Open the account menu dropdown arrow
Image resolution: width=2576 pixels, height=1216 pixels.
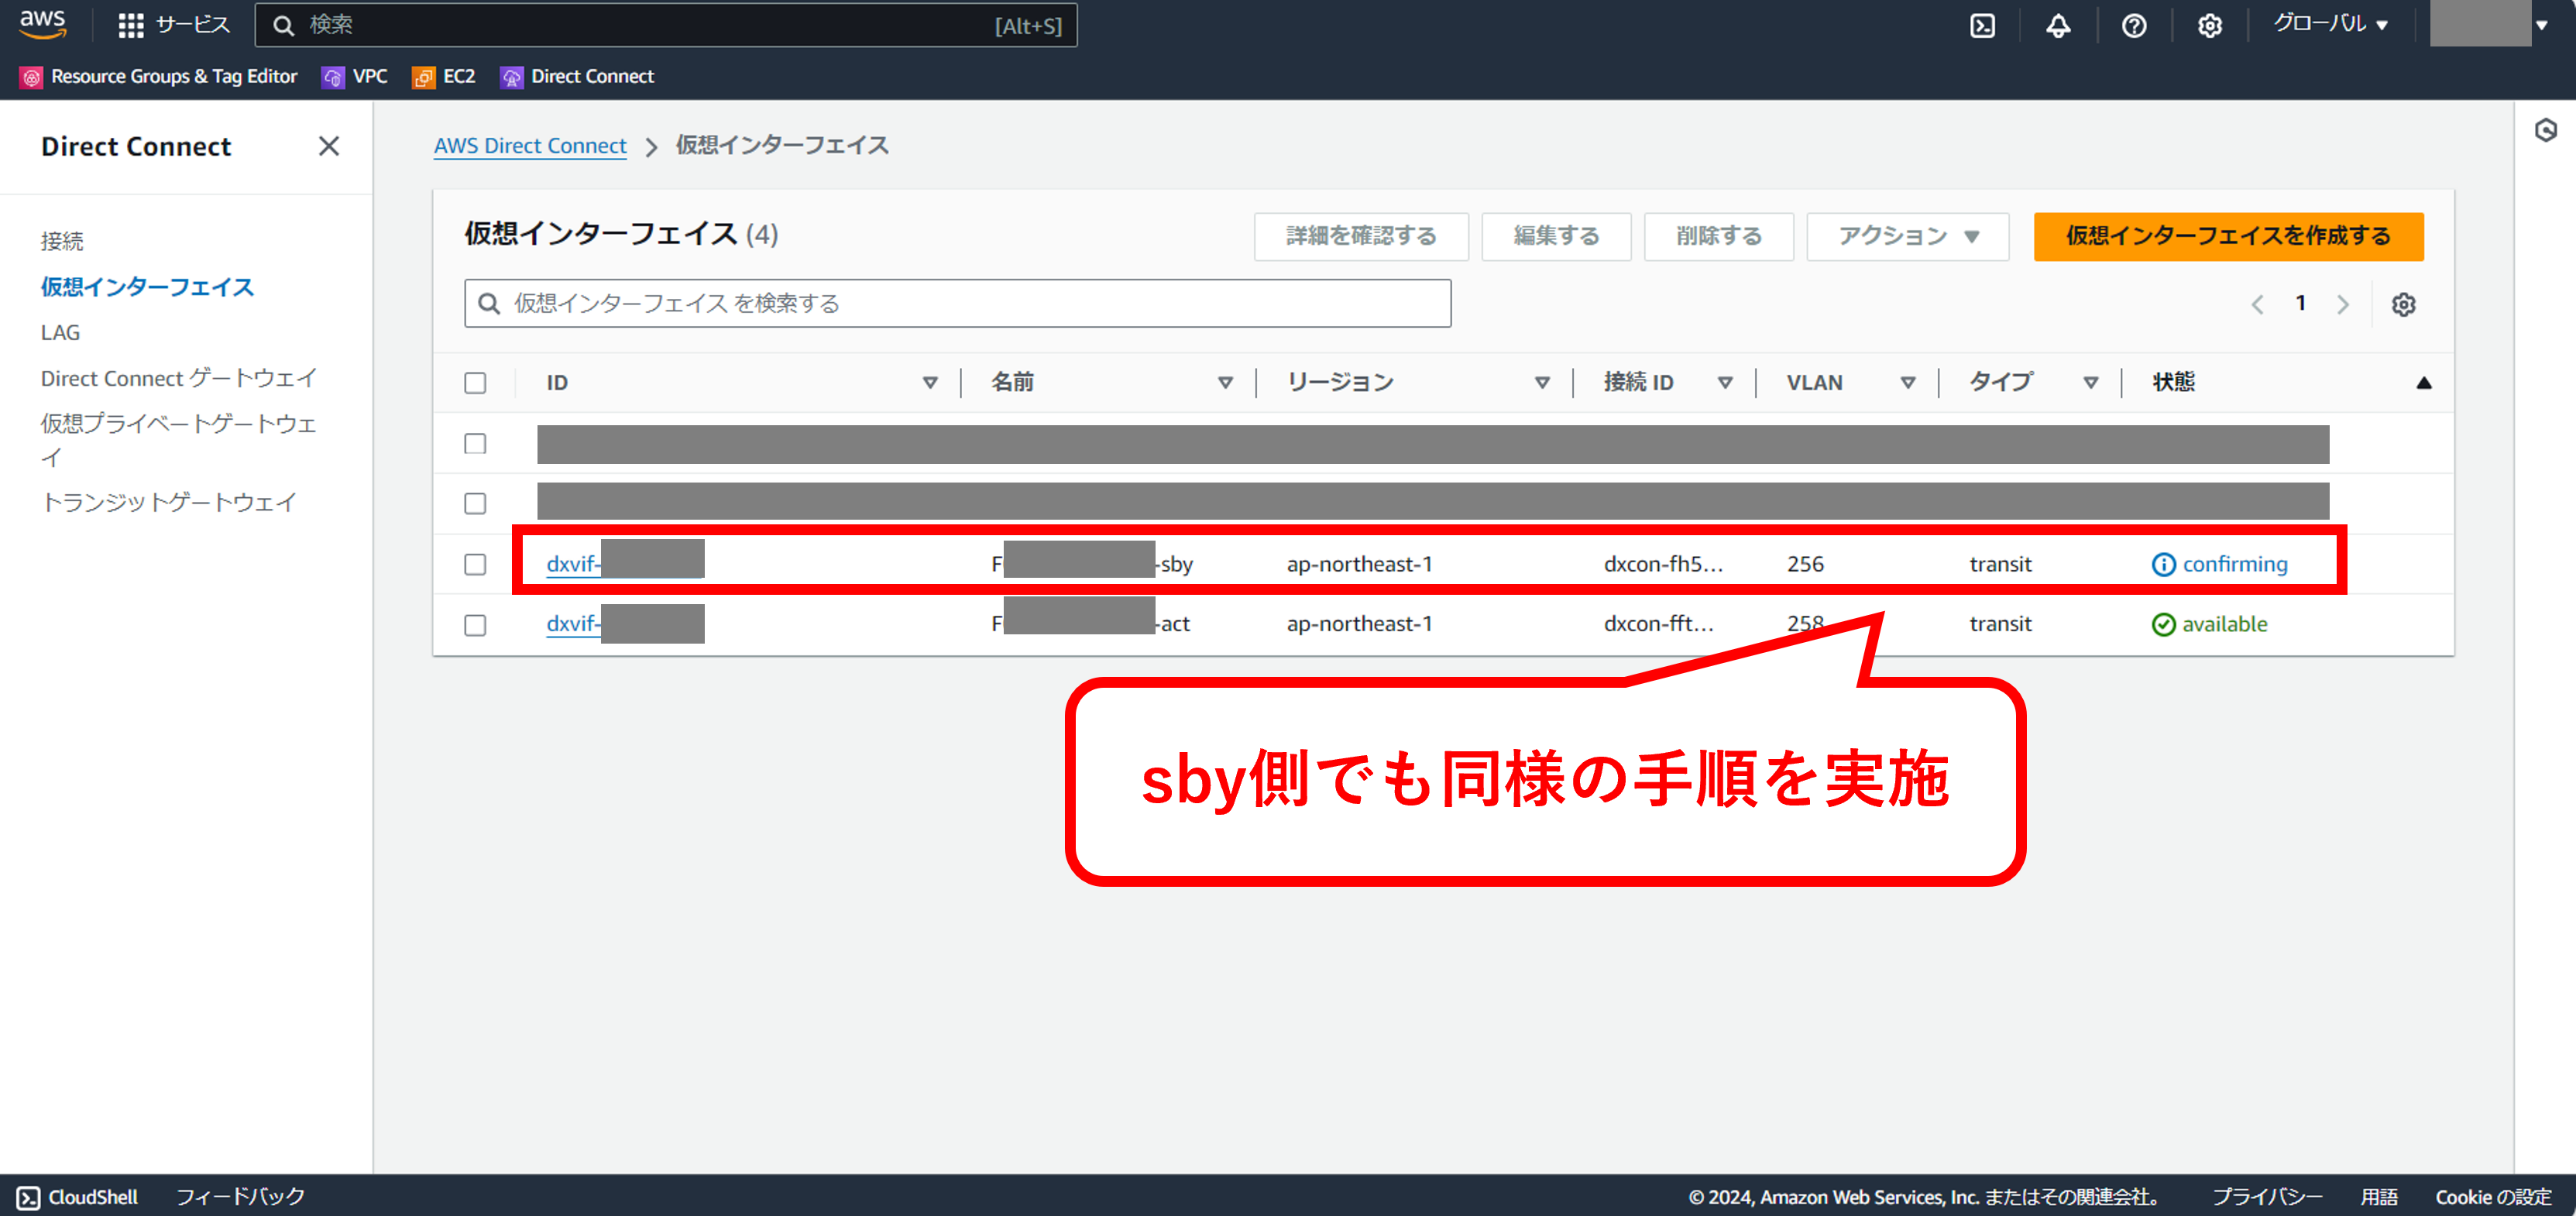pos(2541,25)
